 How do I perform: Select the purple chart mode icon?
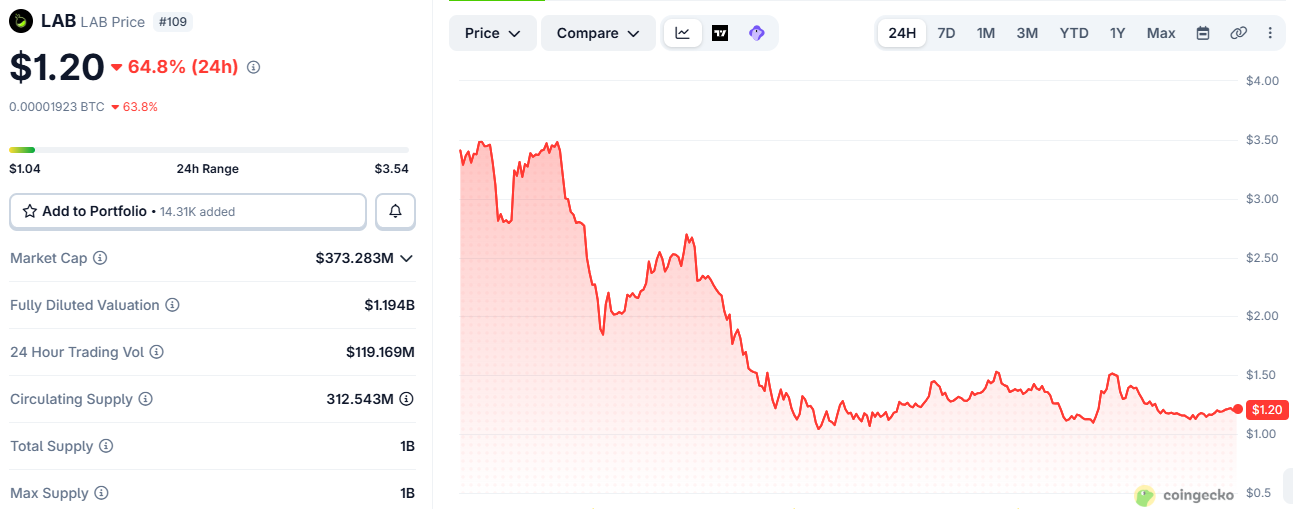[757, 33]
